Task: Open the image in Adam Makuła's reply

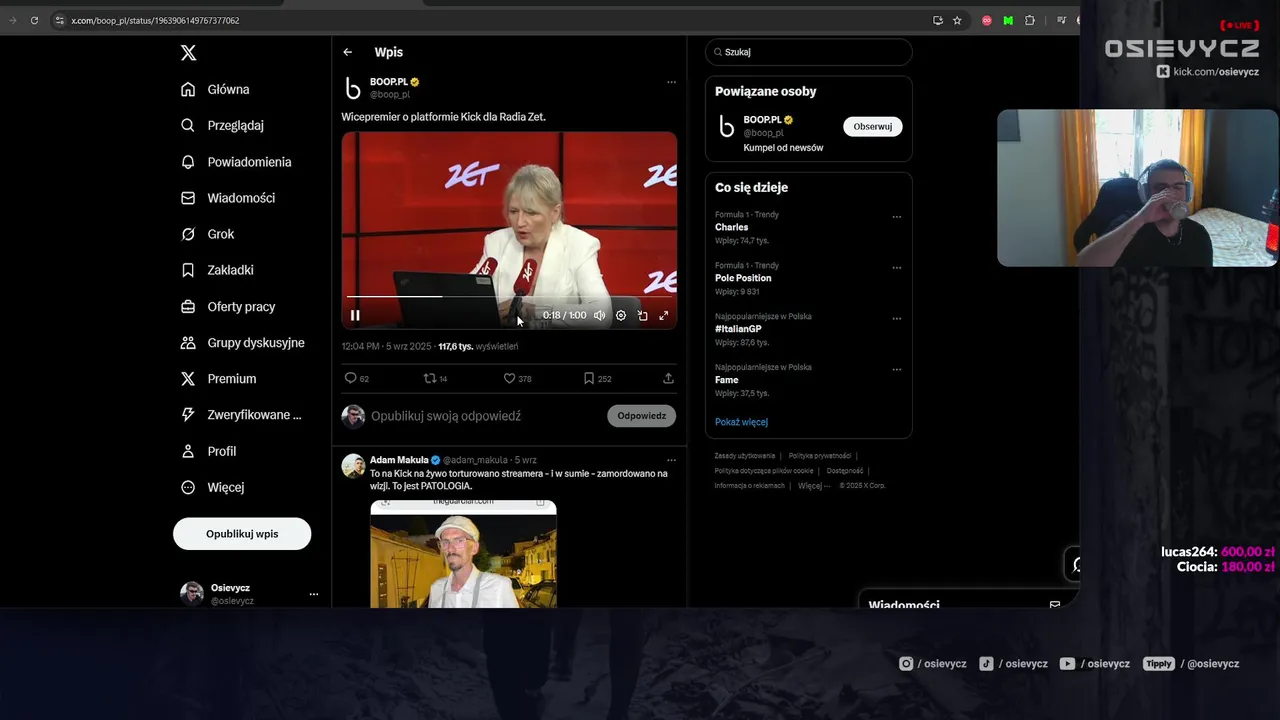Action: coord(463,554)
